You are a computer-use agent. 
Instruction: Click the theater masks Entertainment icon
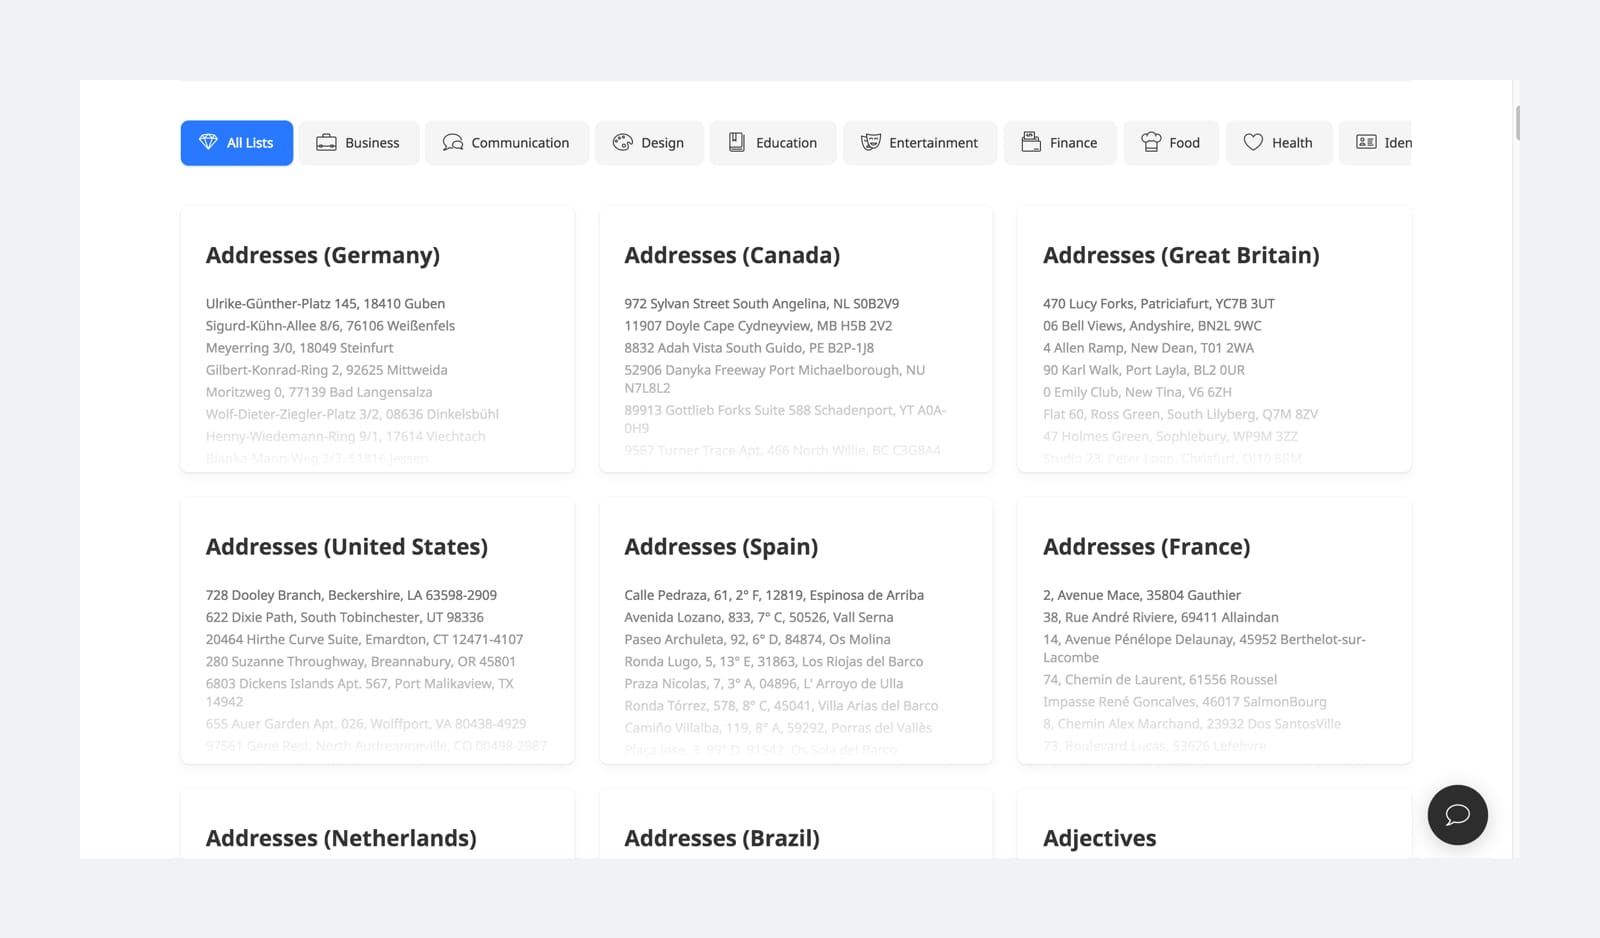869,142
